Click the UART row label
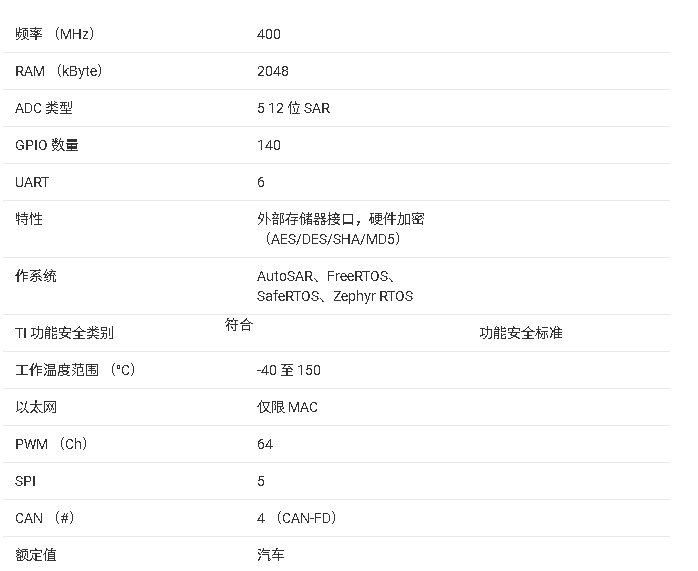Viewport: 698px width, 571px height. (32, 182)
